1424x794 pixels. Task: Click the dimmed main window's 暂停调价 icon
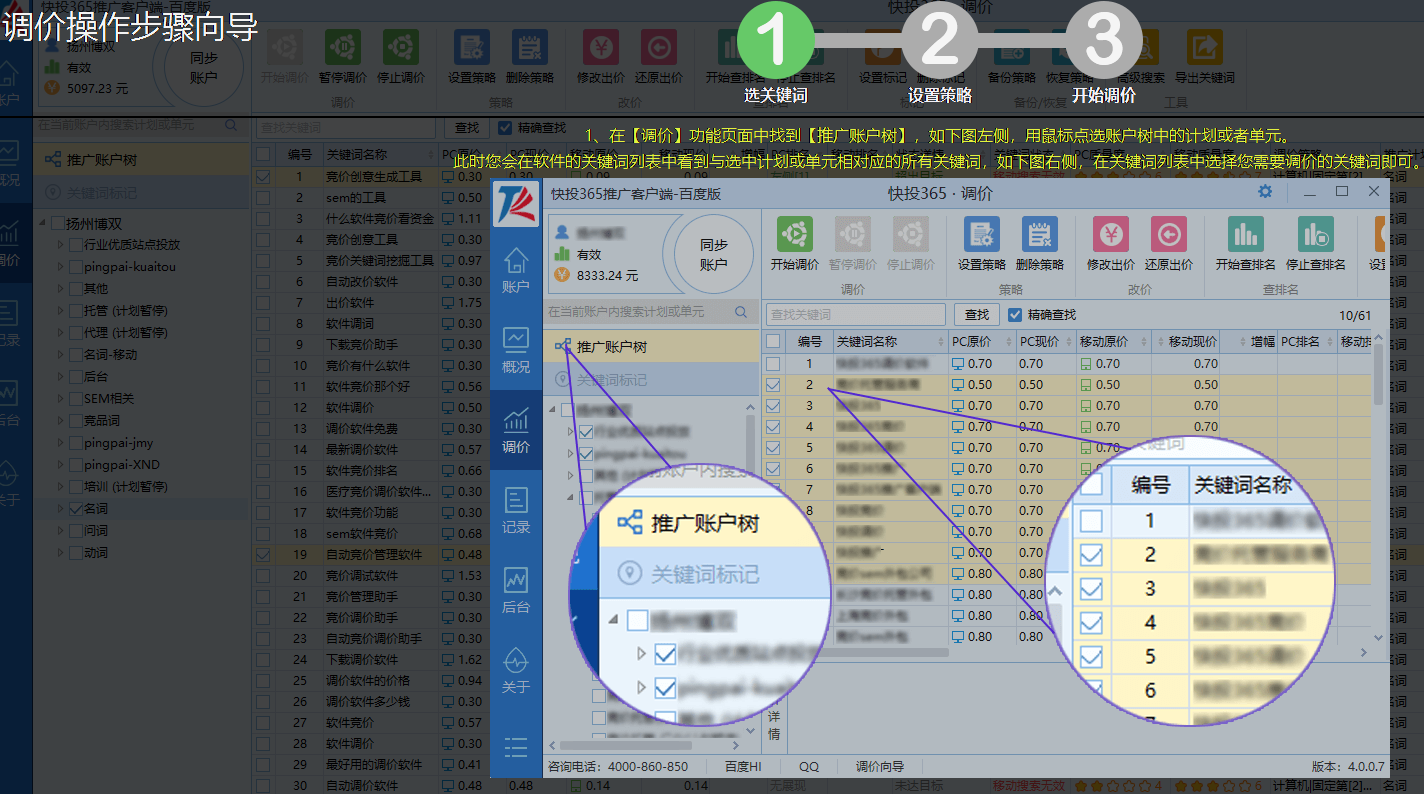coord(342,48)
